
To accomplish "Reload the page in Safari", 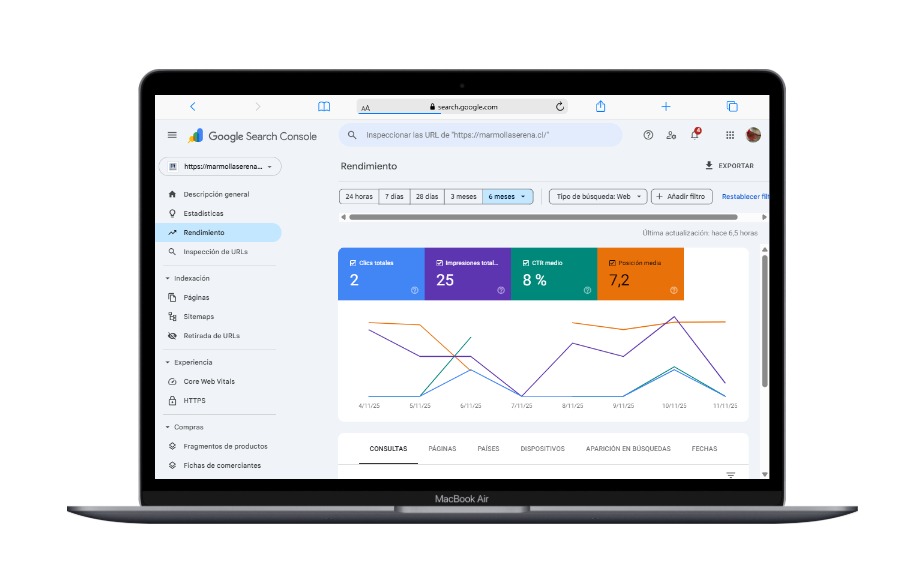I will [x=560, y=106].
